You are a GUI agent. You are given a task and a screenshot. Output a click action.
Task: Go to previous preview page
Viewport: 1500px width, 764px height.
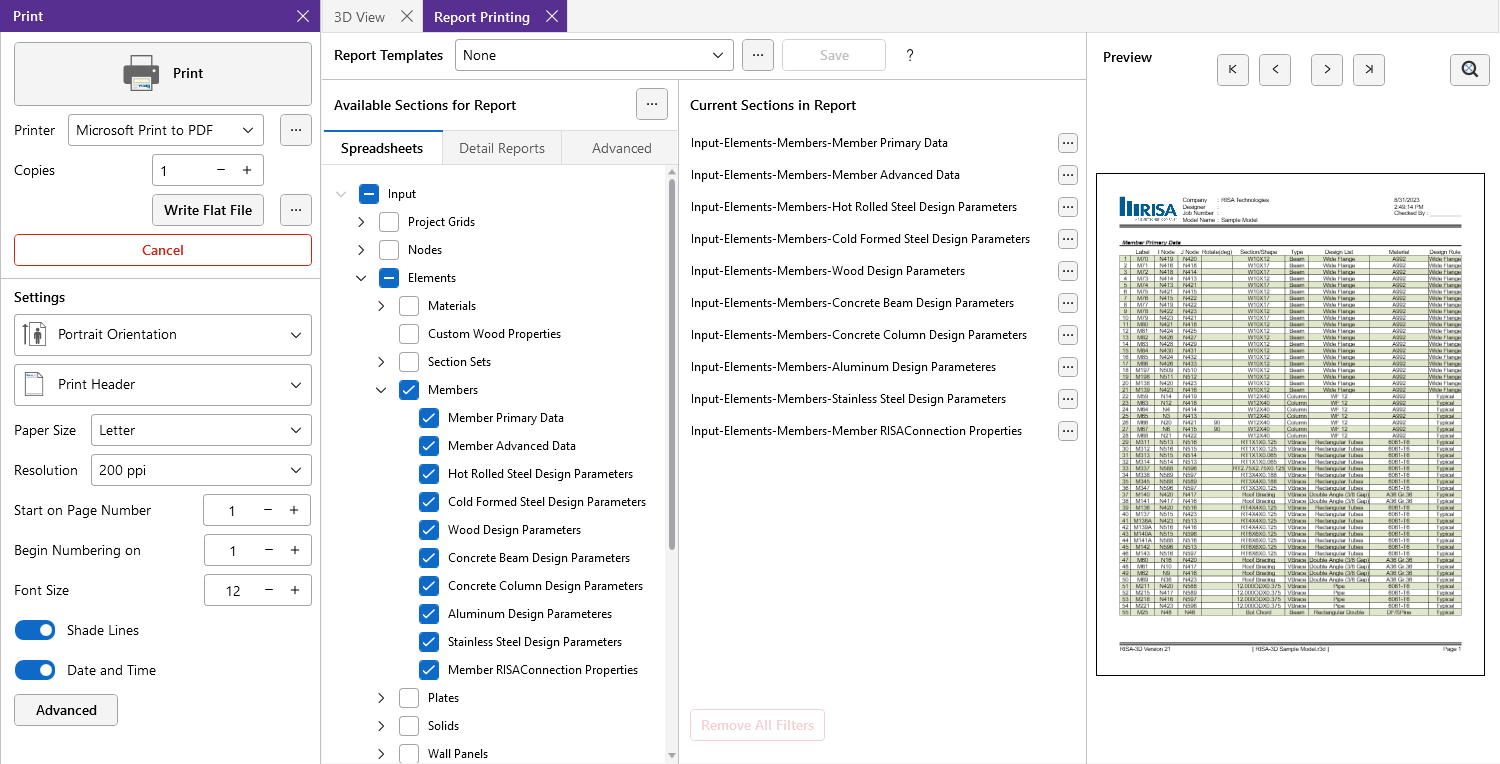[1275, 69]
